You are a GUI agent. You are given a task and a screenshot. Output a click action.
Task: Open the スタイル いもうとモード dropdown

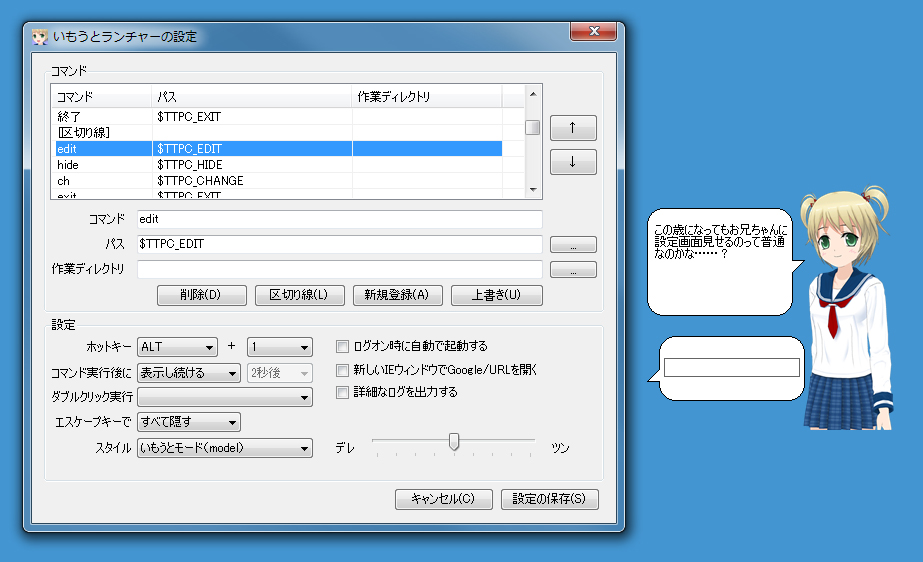point(224,448)
